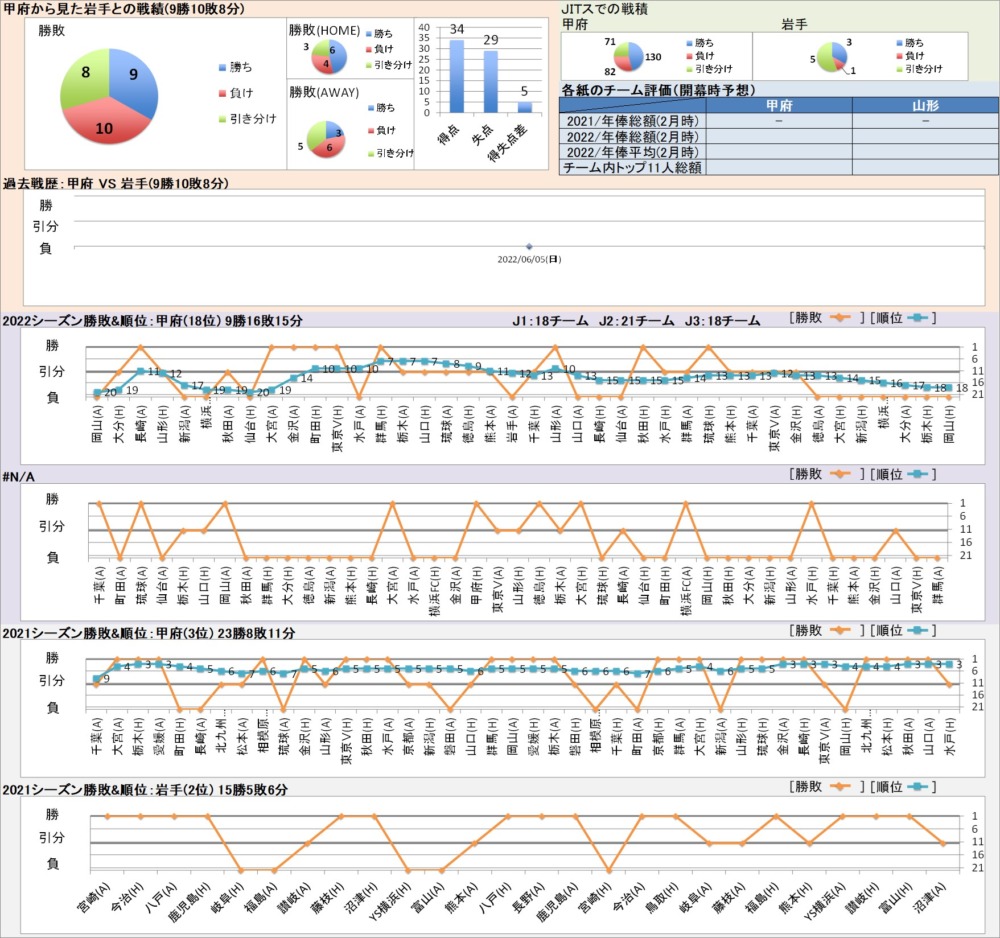
Task: Select the 失点 bar labeled 29
Action: click(x=490, y=82)
